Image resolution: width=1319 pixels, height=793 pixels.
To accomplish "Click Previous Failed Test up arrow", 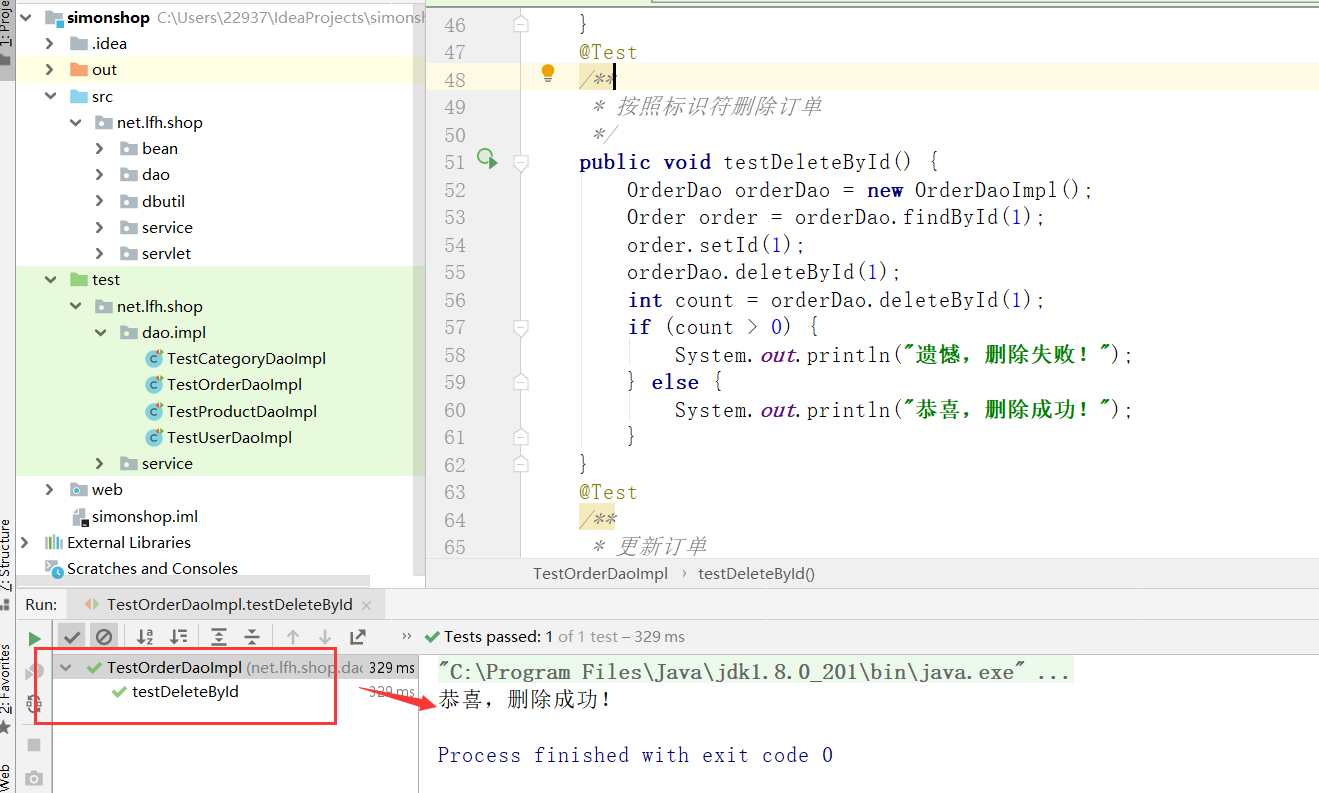I will click(293, 636).
